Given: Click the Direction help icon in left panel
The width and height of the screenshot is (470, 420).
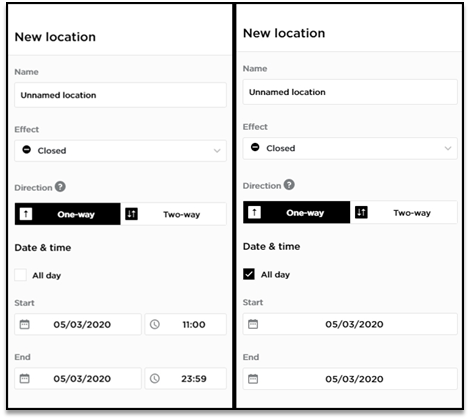Looking at the screenshot, I should (x=60, y=187).
